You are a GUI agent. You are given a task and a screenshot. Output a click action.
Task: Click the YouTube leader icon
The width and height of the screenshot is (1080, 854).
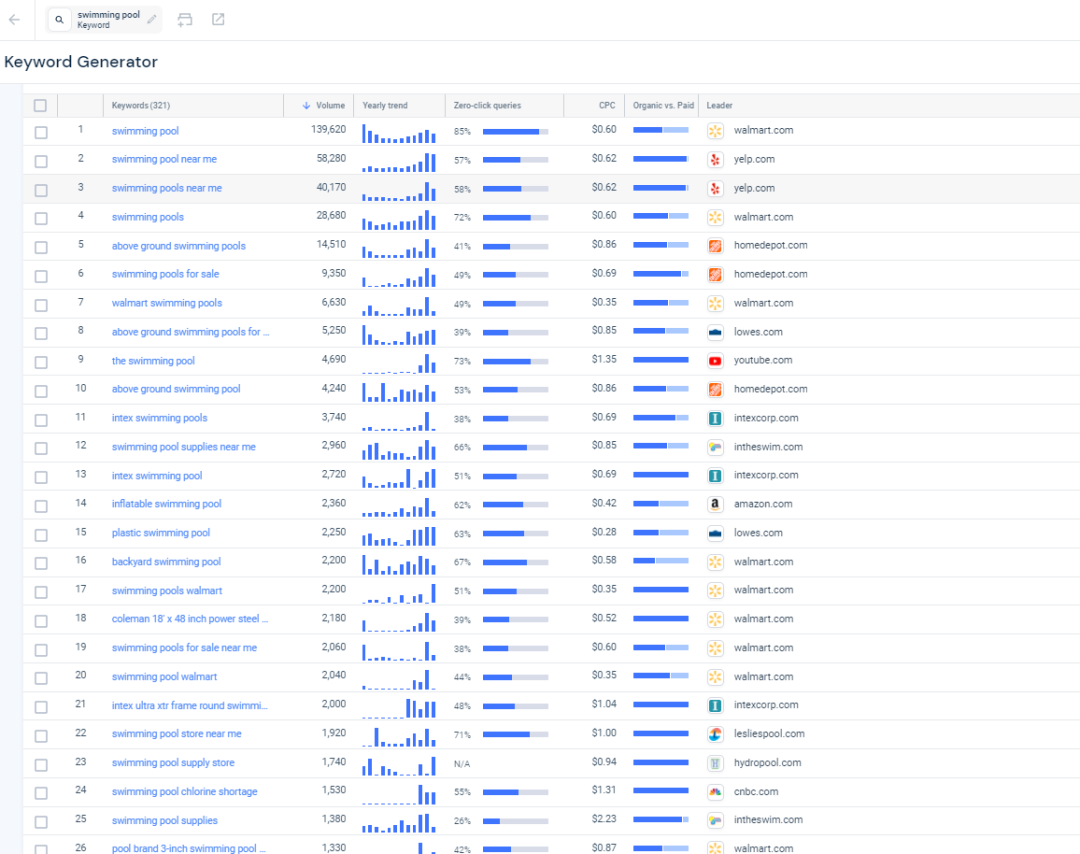click(x=715, y=361)
